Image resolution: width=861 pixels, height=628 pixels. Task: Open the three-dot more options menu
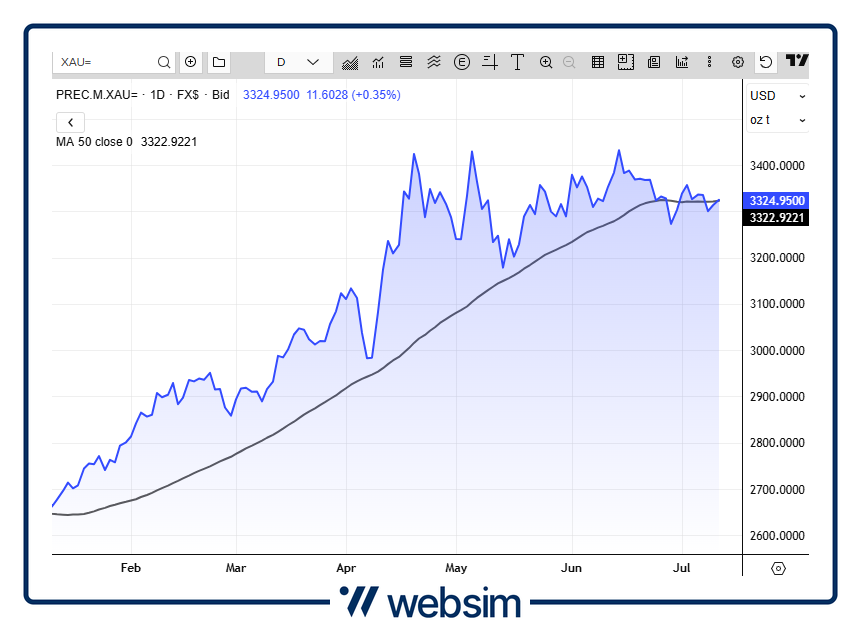click(x=709, y=62)
